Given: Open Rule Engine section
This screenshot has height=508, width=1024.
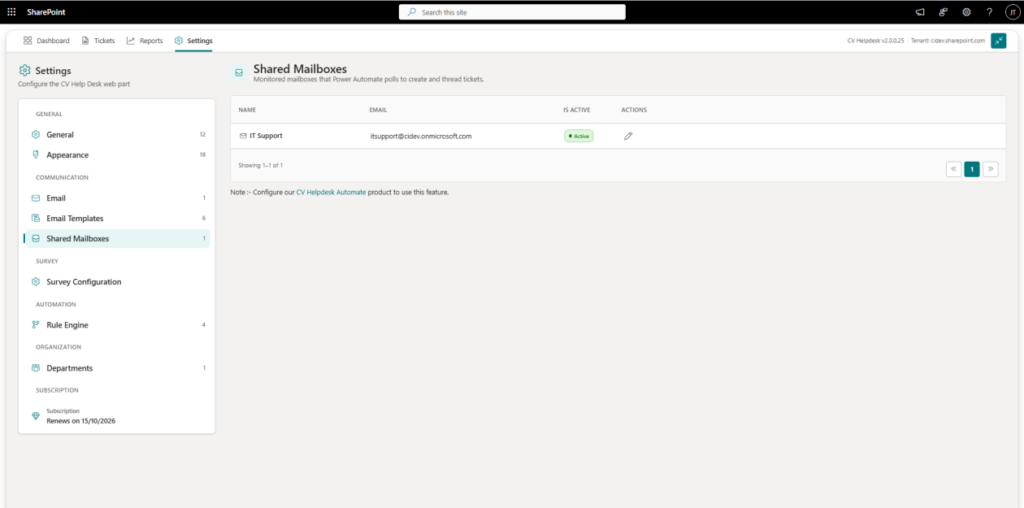Looking at the screenshot, I should (x=118, y=325).
